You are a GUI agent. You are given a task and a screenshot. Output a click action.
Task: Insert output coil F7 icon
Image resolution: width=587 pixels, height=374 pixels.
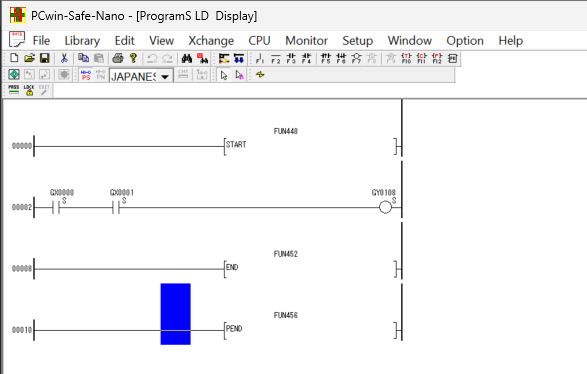click(356, 58)
